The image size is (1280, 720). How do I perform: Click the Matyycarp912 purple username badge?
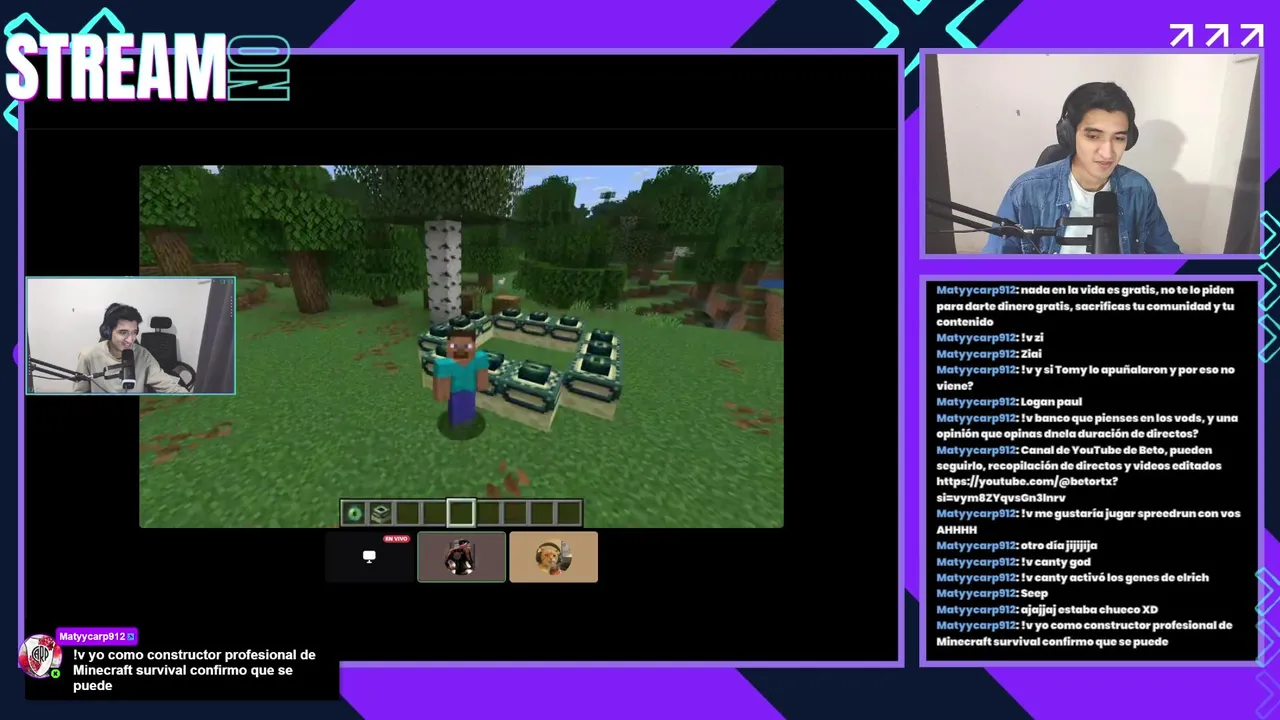pyautogui.click(x=97, y=636)
